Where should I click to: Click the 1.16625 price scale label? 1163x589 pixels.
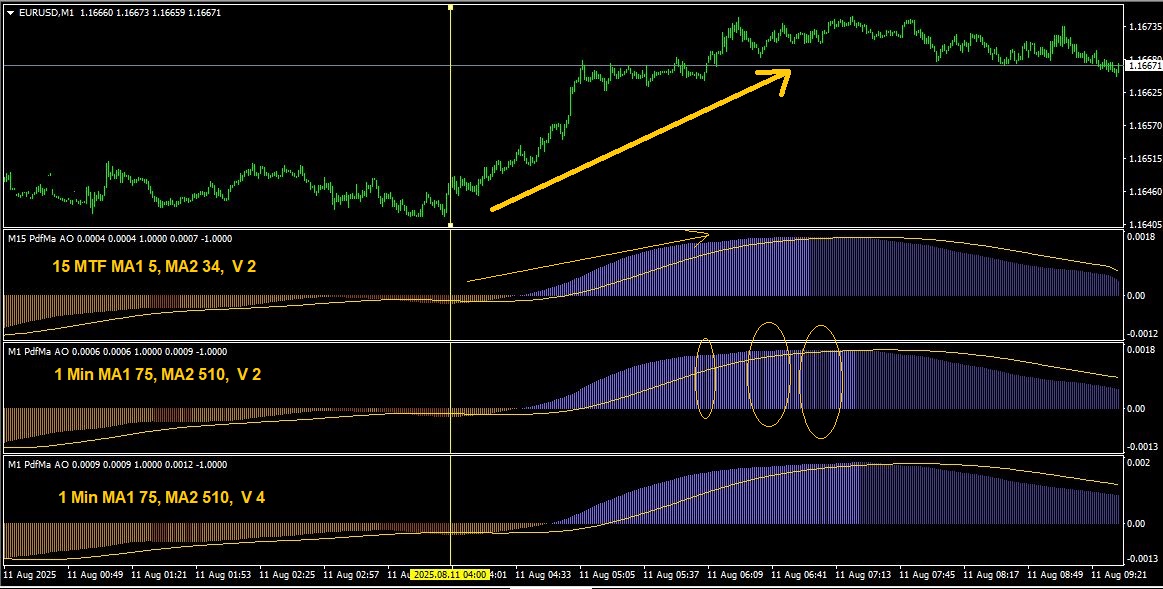(1145, 93)
